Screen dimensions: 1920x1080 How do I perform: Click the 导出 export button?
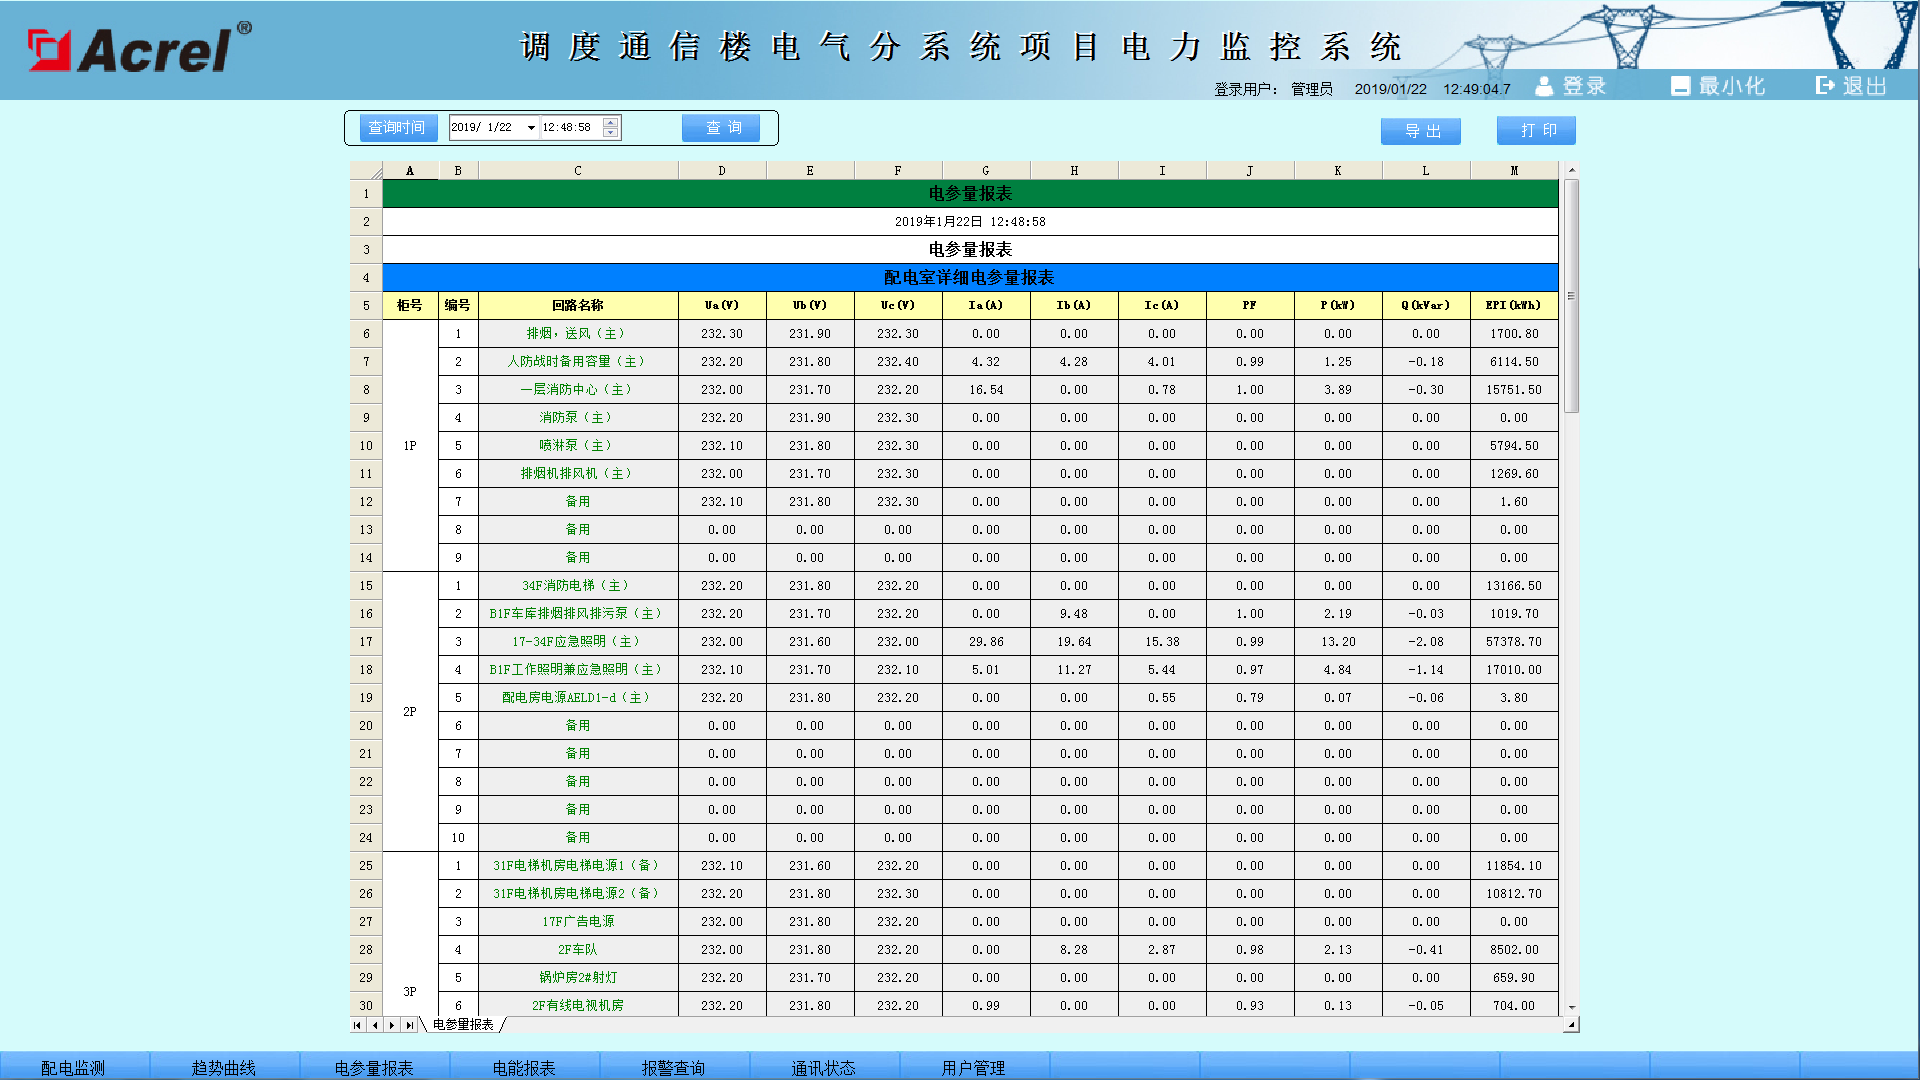pyautogui.click(x=1421, y=131)
